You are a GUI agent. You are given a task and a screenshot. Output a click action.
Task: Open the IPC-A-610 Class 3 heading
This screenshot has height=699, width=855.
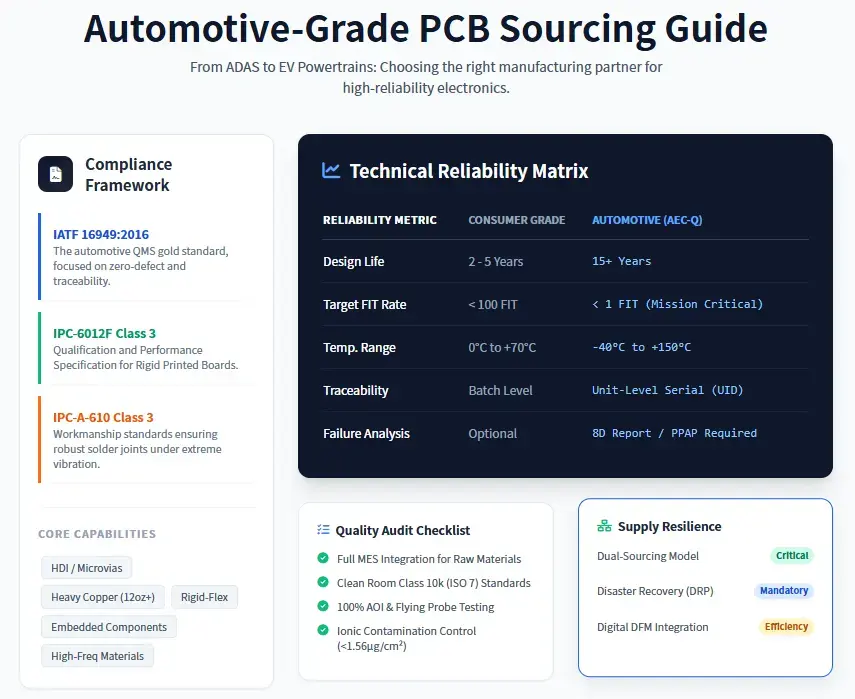[x=103, y=417]
